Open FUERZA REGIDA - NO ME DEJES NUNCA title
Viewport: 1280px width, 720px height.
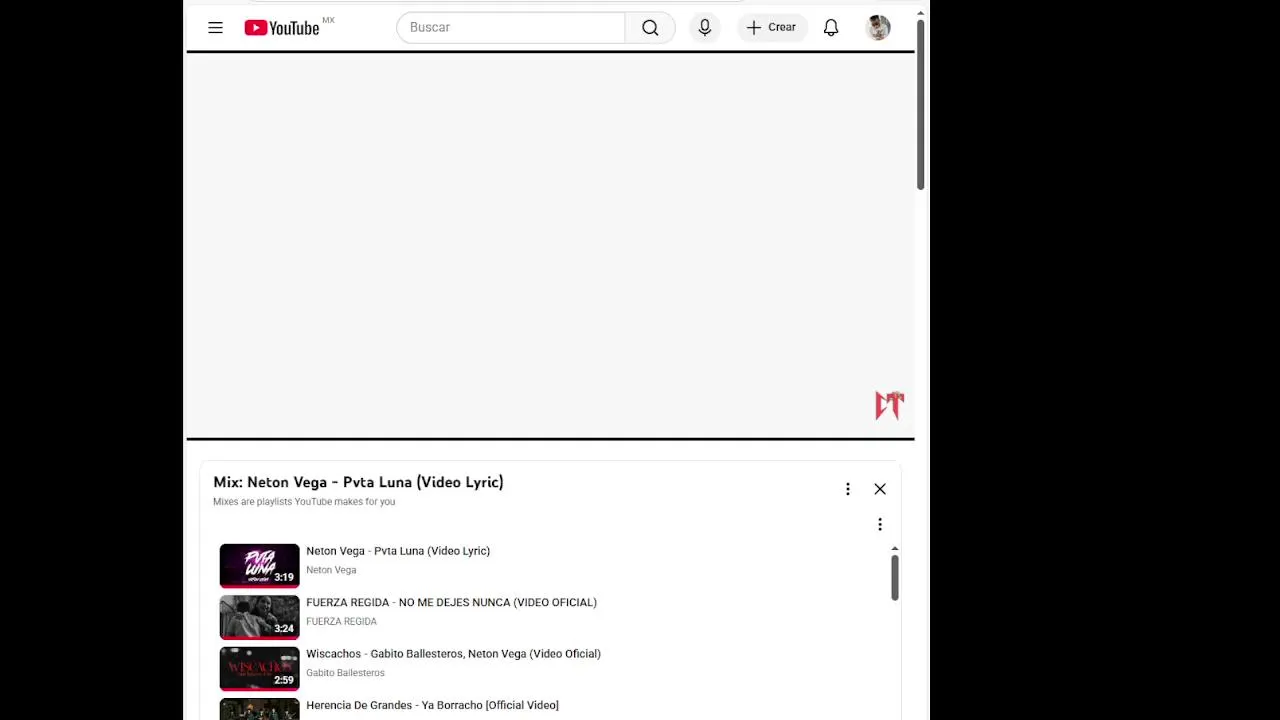click(x=451, y=602)
